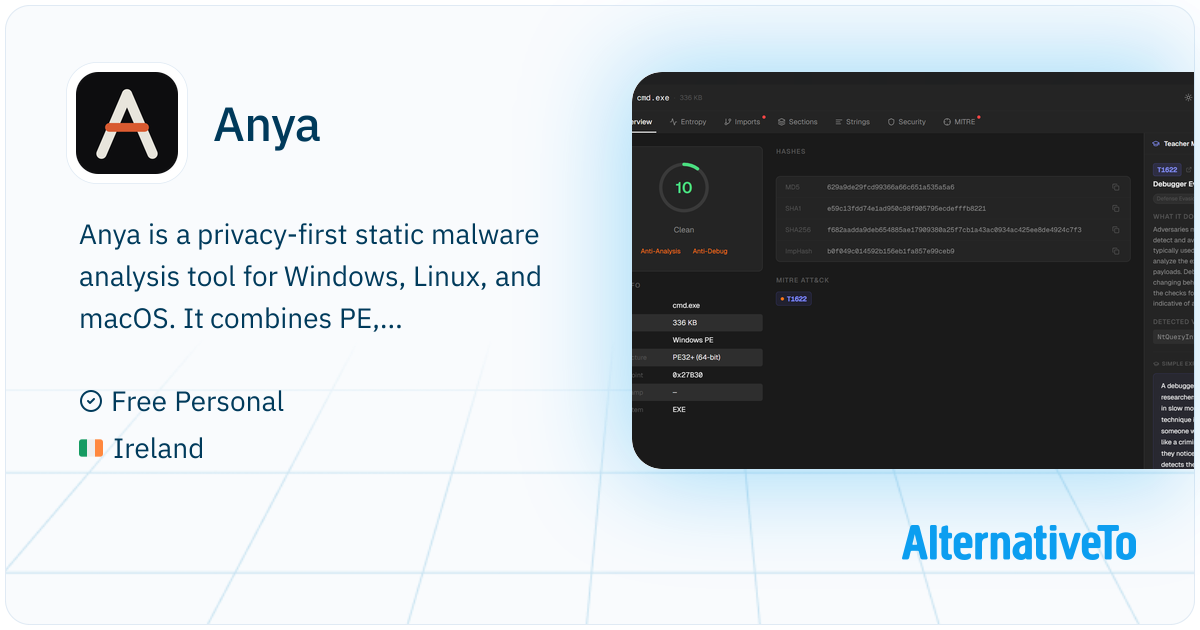Open the Security tab
The height and width of the screenshot is (630, 1200).
(x=906, y=122)
